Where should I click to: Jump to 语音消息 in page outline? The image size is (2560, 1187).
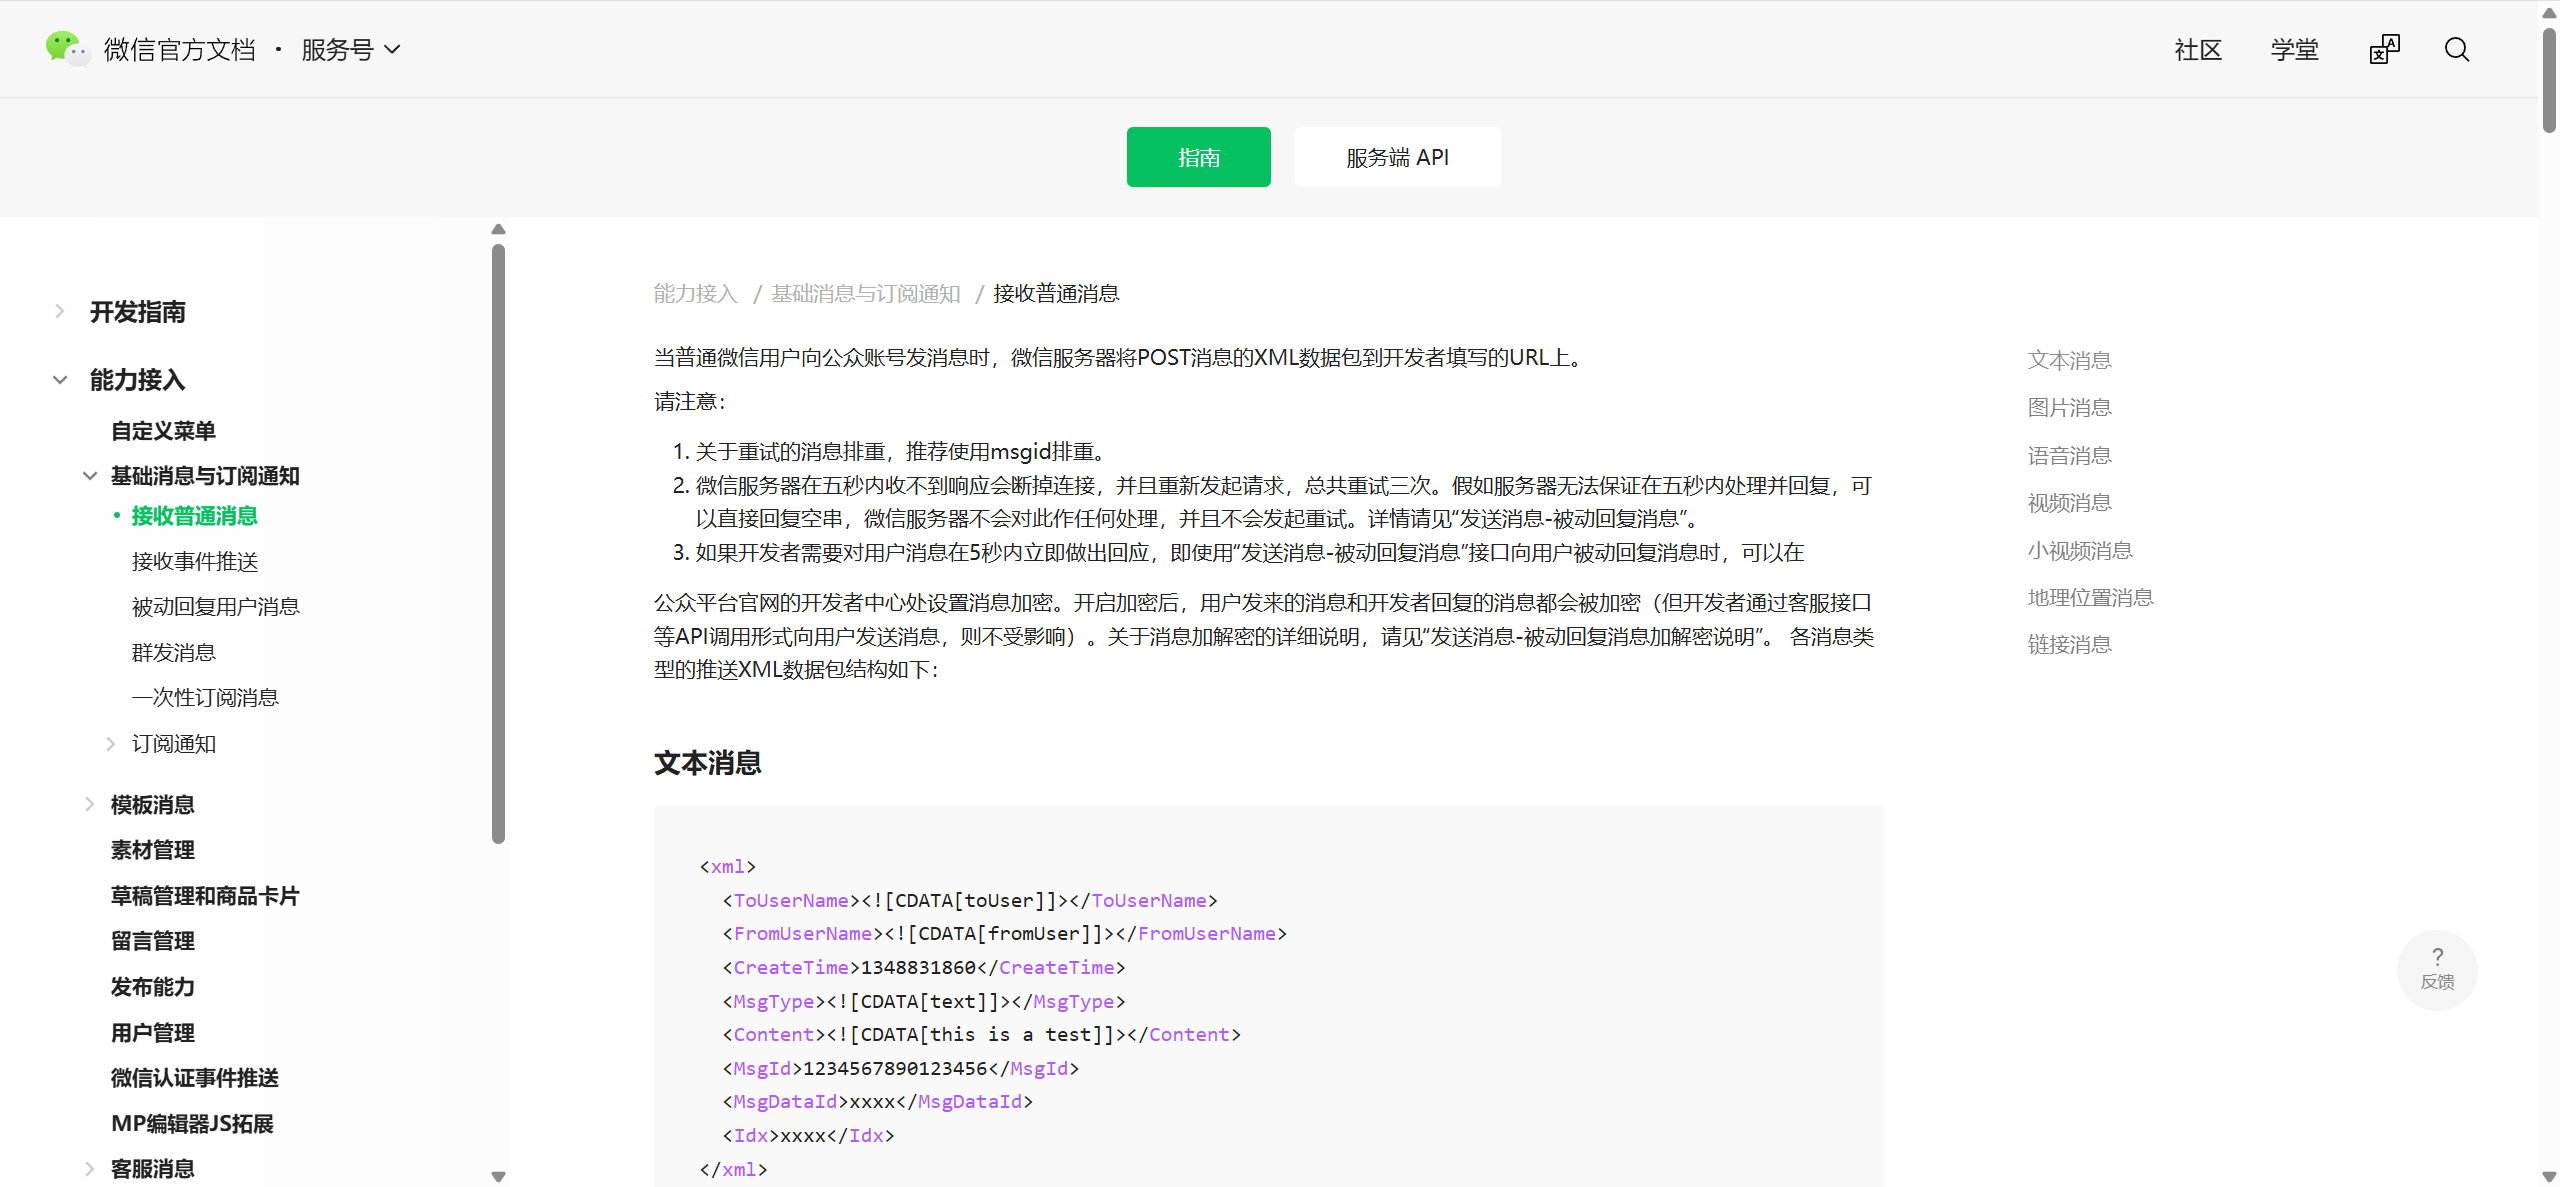pyautogui.click(x=2069, y=456)
